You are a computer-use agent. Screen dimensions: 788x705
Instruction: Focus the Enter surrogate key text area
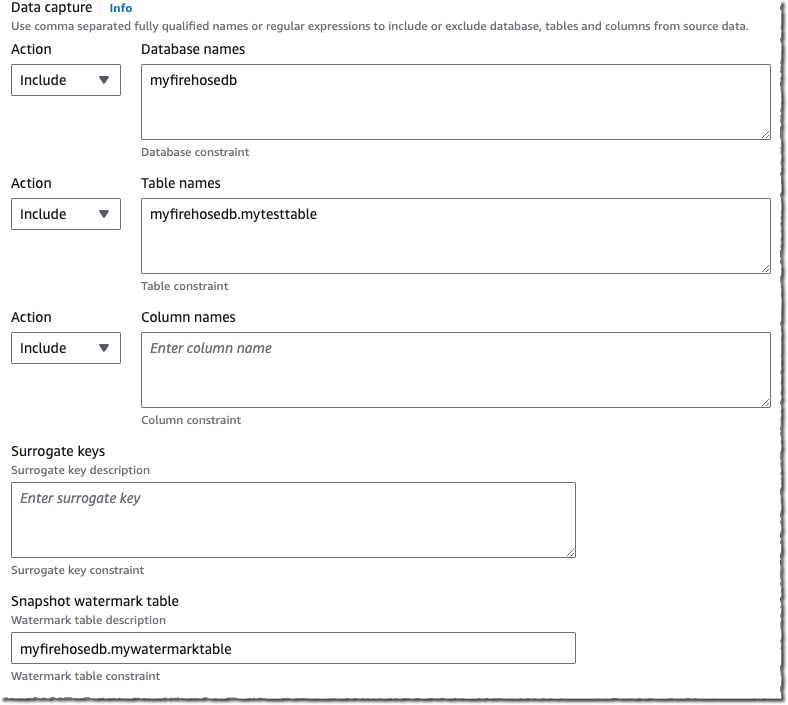pos(293,520)
